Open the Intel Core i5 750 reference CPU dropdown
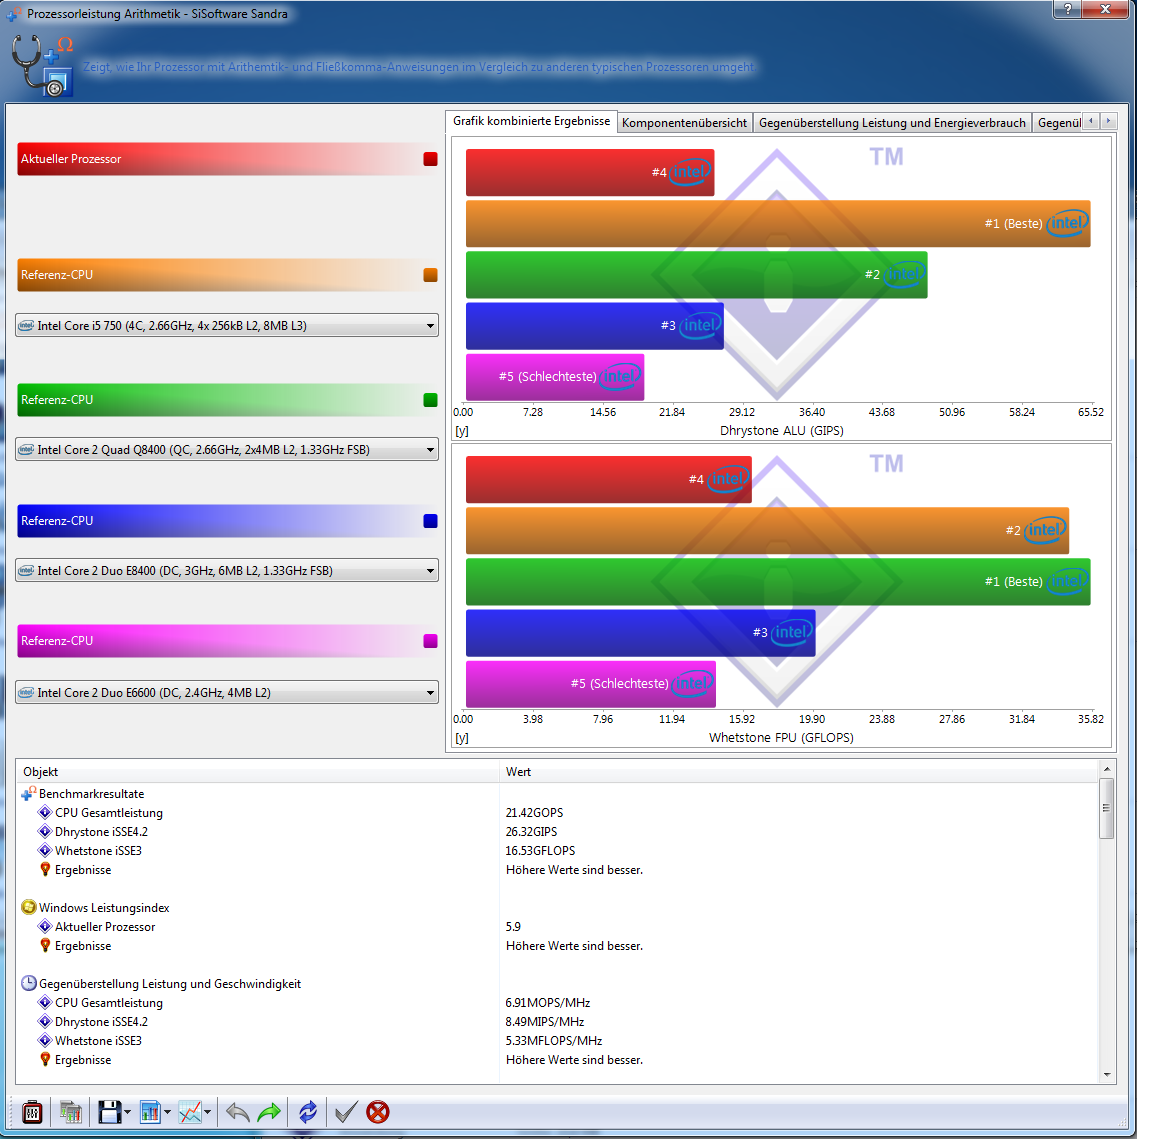Screen dimensions: 1152x1139 pyautogui.click(x=227, y=325)
